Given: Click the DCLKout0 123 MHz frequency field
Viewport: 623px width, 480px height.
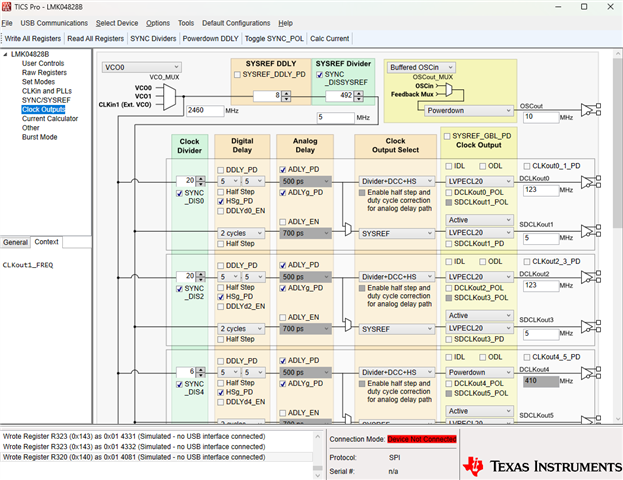Looking at the screenshot, I should pos(541,190).
